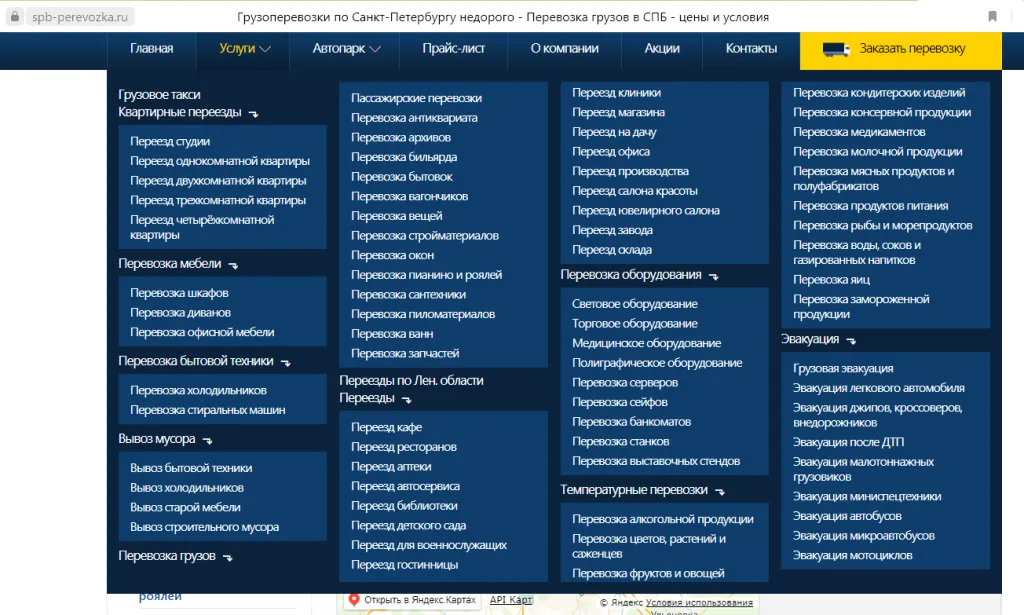Choose Медицинское оборудование

[x=646, y=343]
